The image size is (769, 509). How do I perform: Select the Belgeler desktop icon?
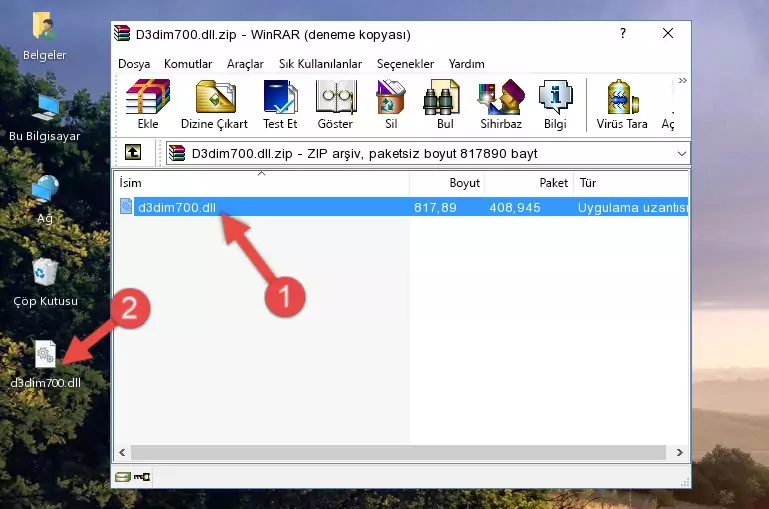click(44, 37)
